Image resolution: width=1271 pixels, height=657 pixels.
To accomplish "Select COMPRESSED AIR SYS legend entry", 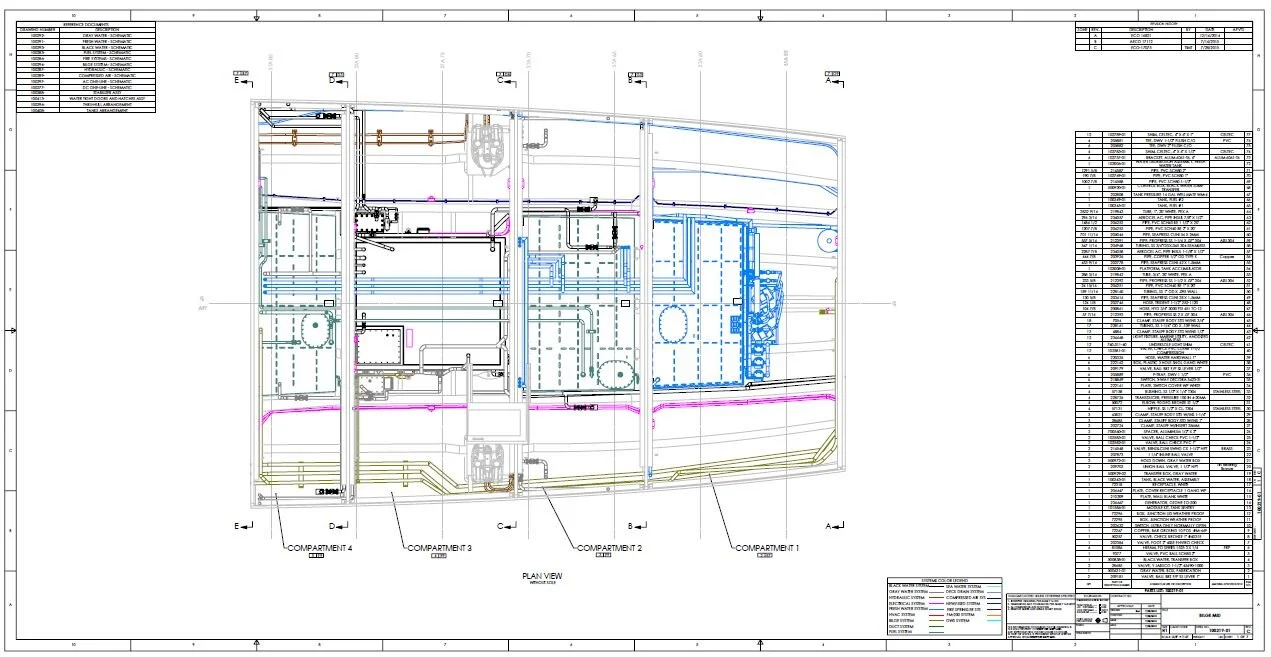I will pos(966,598).
